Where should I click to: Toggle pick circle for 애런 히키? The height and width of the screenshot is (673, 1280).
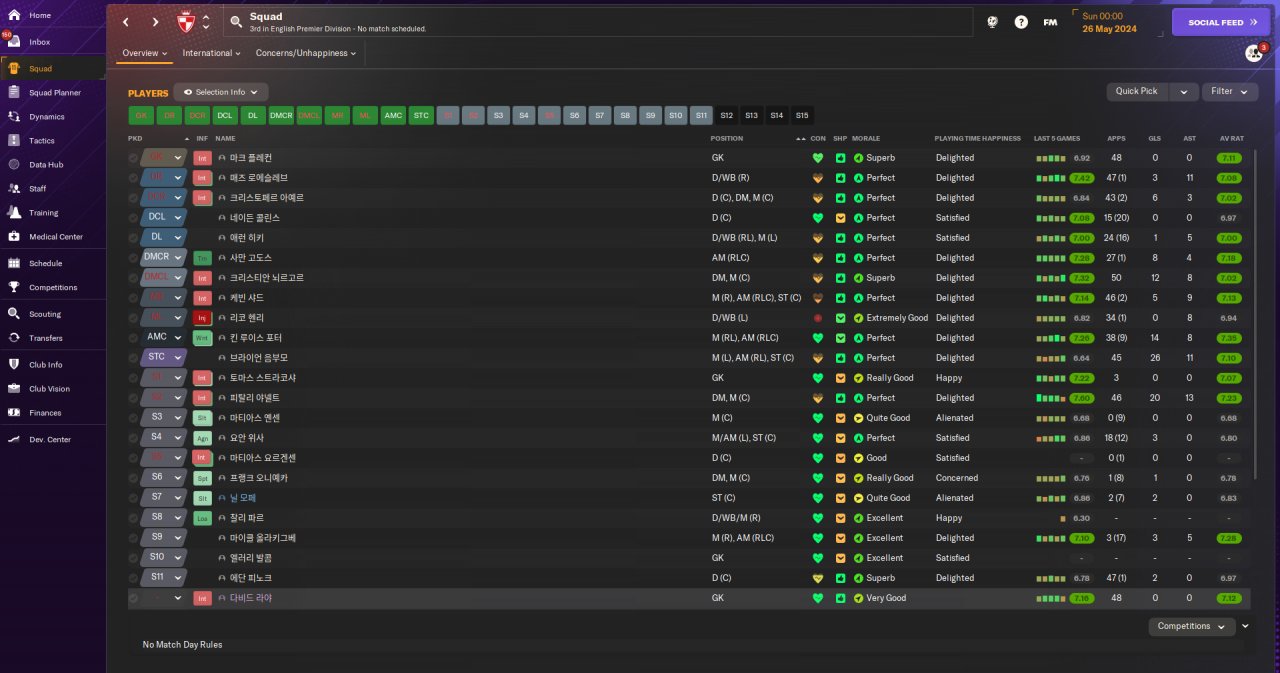133,238
